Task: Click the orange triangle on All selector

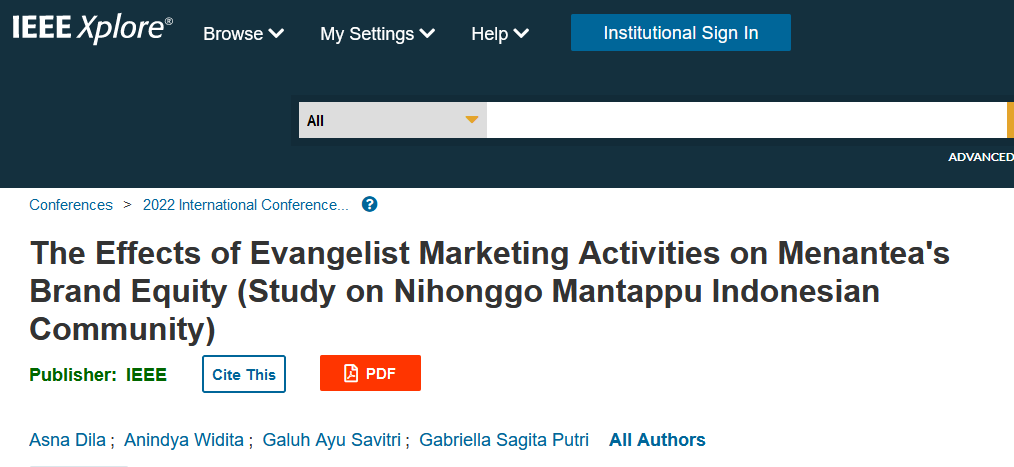Action: (x=472, y=120)
